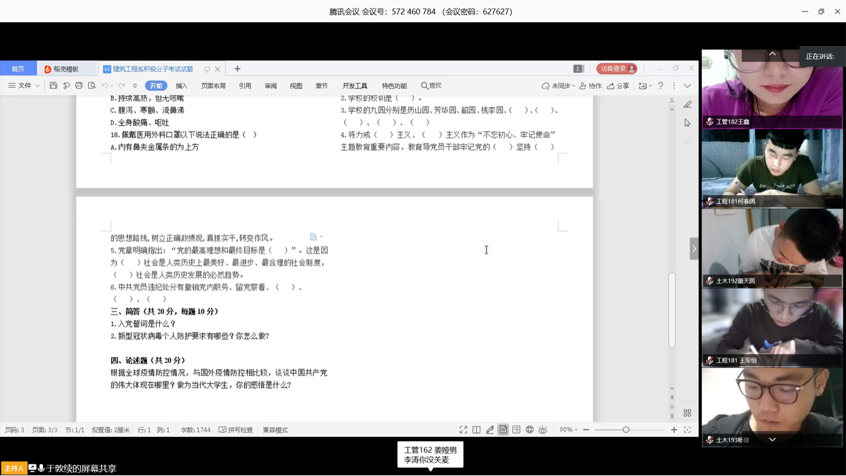
Task: Expand the side panel arrow on right edge
Action: pos(694,248)
